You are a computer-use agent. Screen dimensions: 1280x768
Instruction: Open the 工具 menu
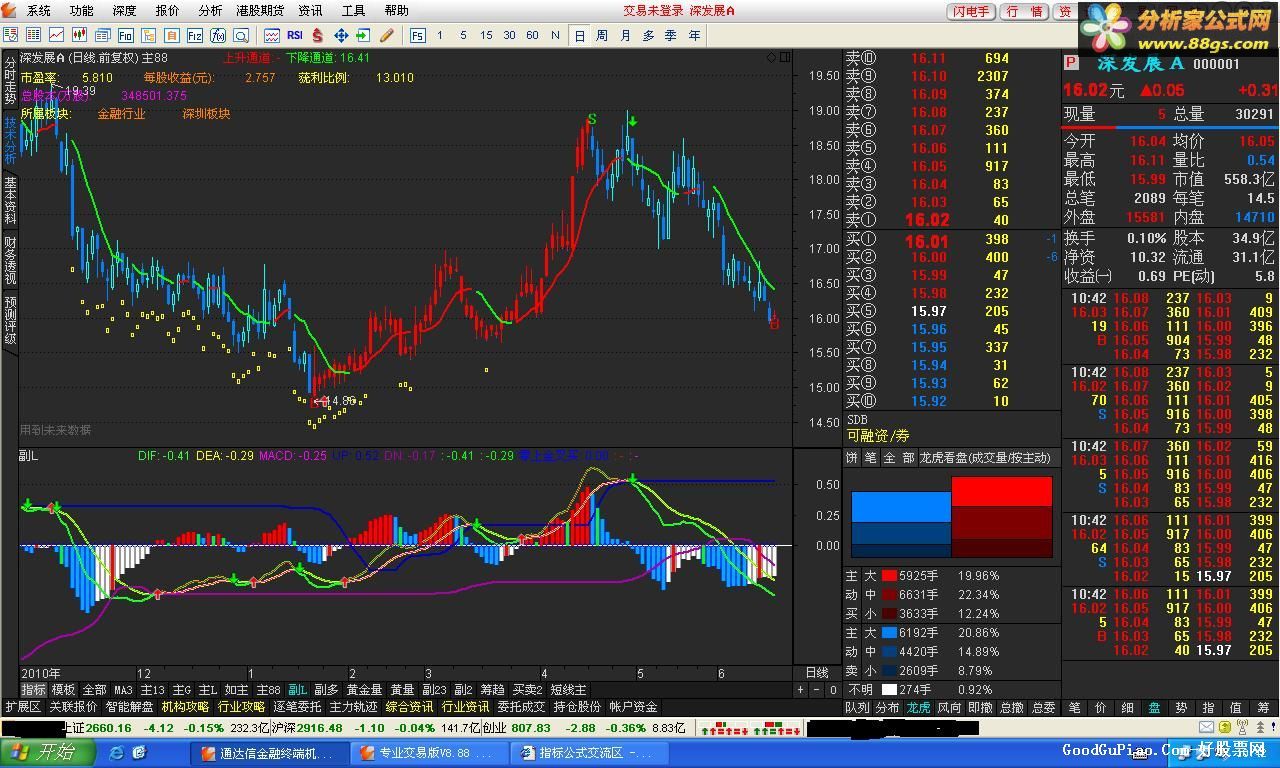[x=354, y=10]
